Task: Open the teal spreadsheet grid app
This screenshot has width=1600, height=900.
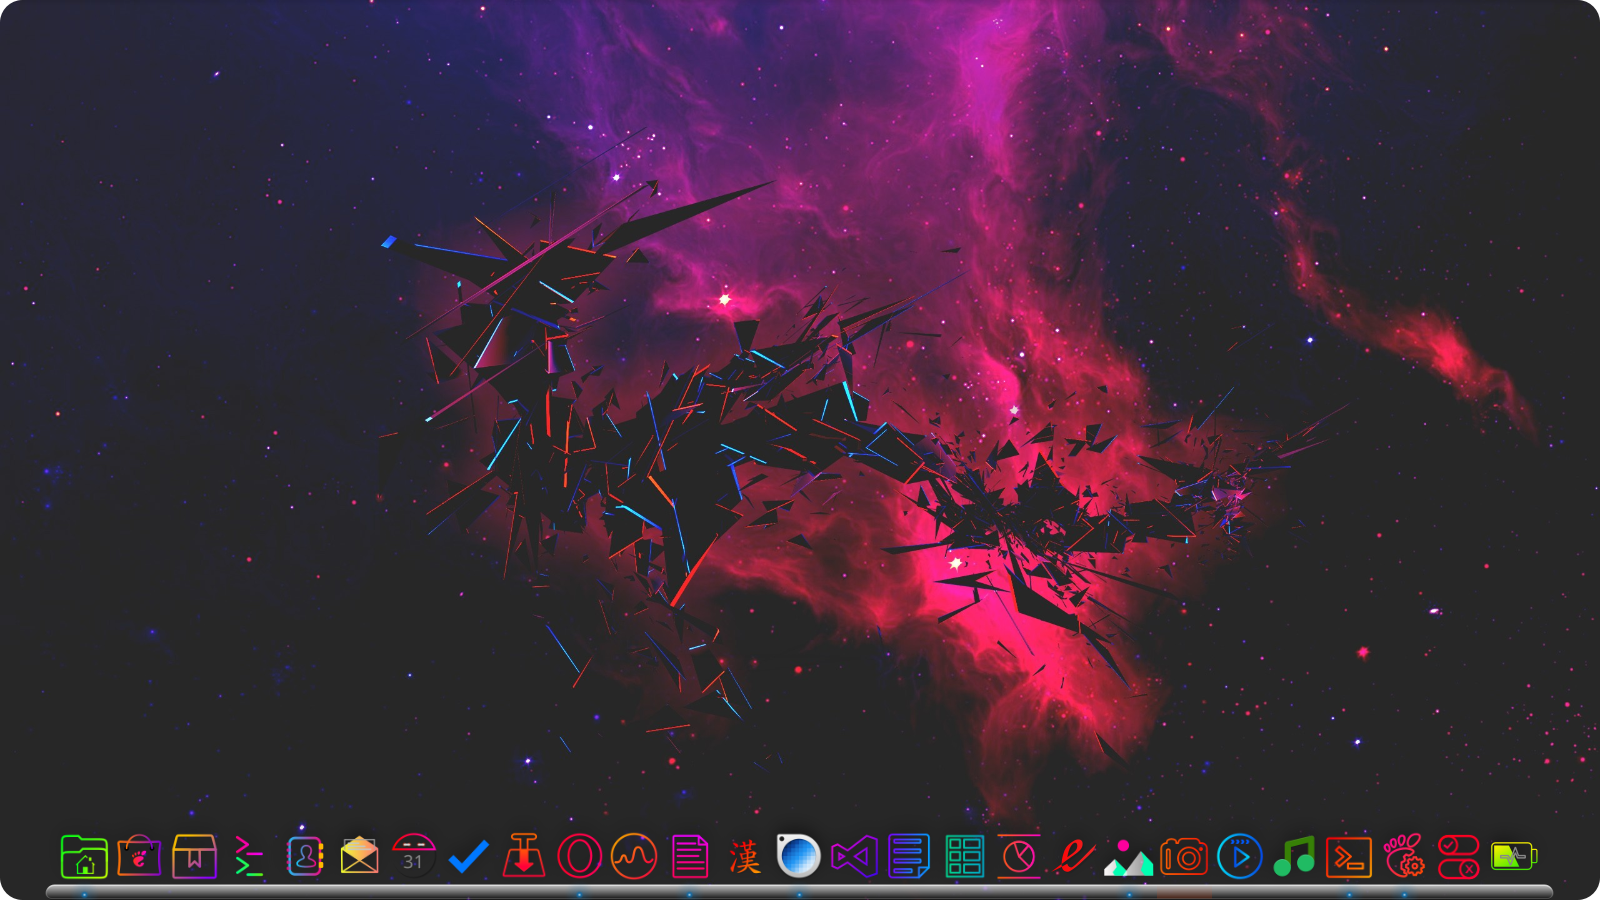Action: (964, 857)
